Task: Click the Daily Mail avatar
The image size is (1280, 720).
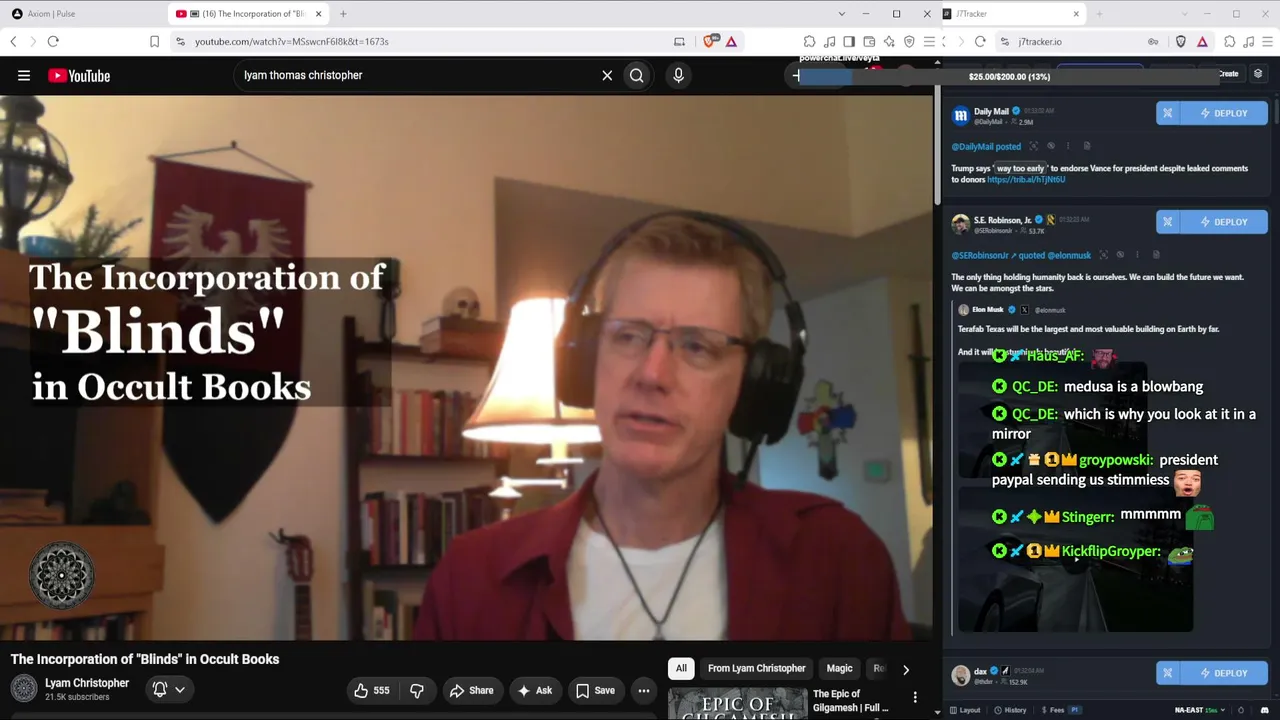Action: coord(960,115)
